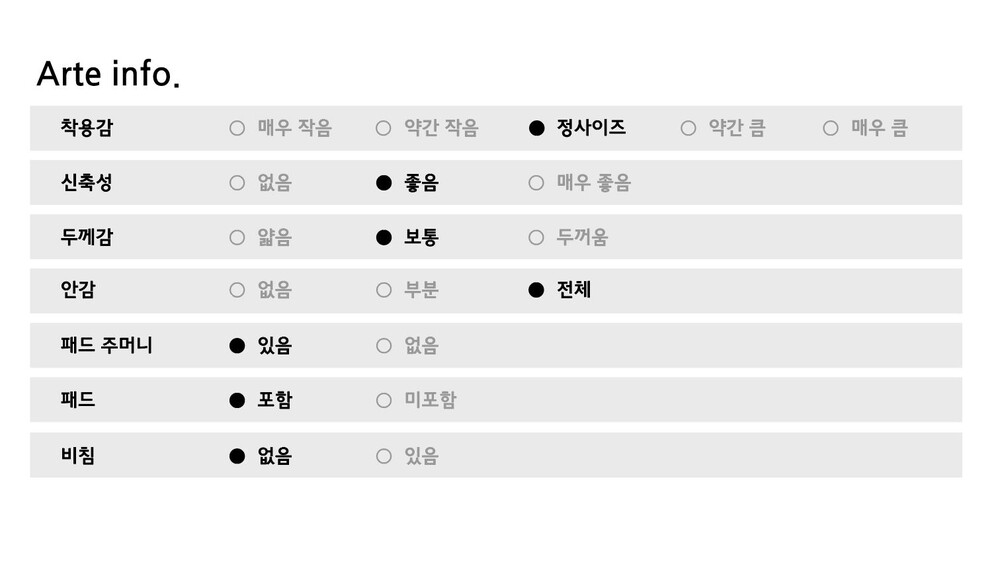Pick 있음 for 비침
1000x574 pixels.
(x=383, y=456)
